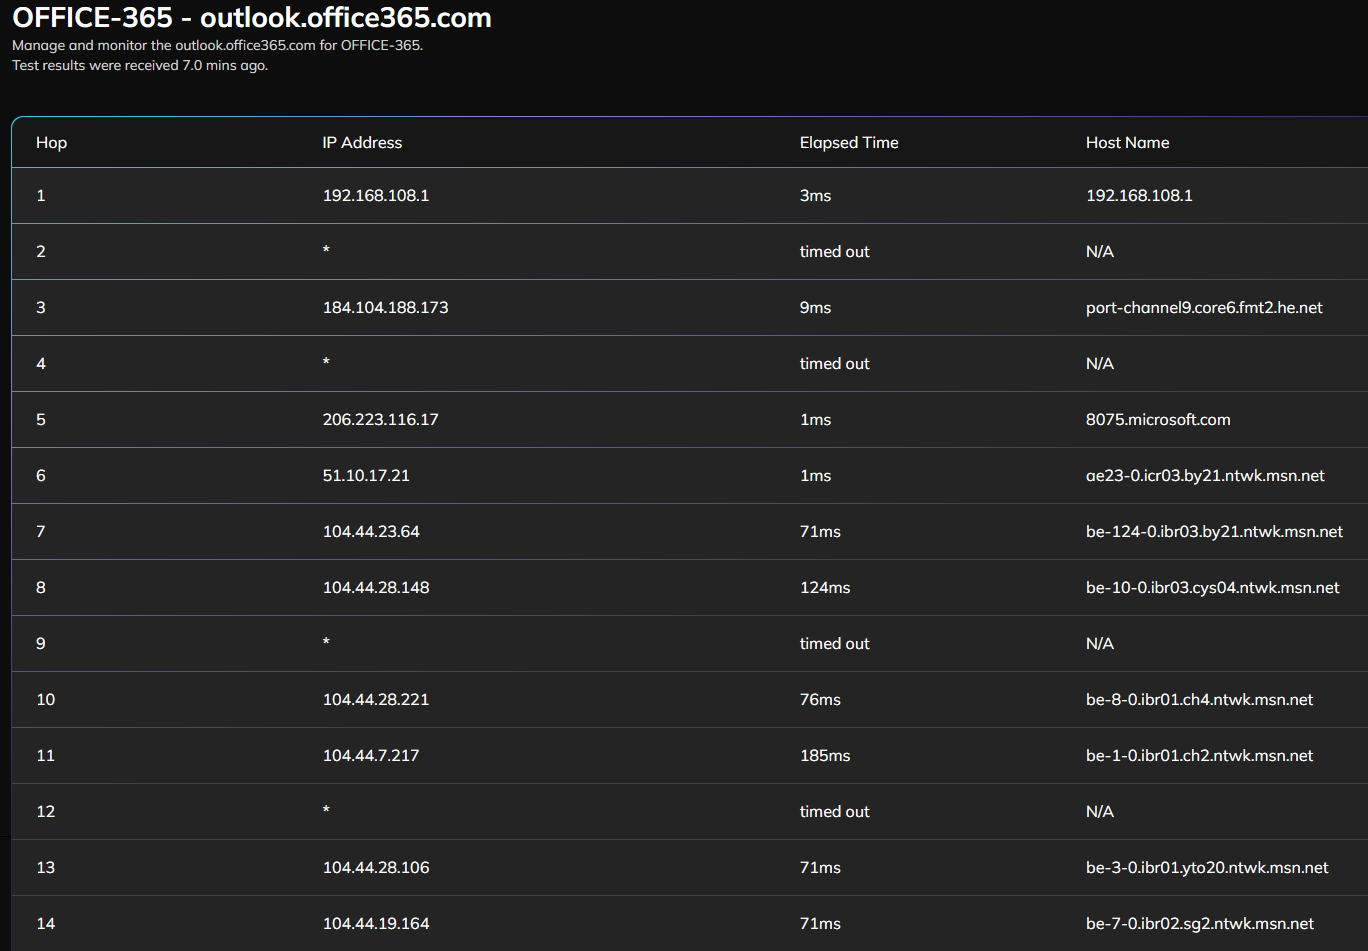The width and height of the screenshot is (1368, 951).
Task: Click the hop 1 row for 192.168.108.1
Action: 376,195
